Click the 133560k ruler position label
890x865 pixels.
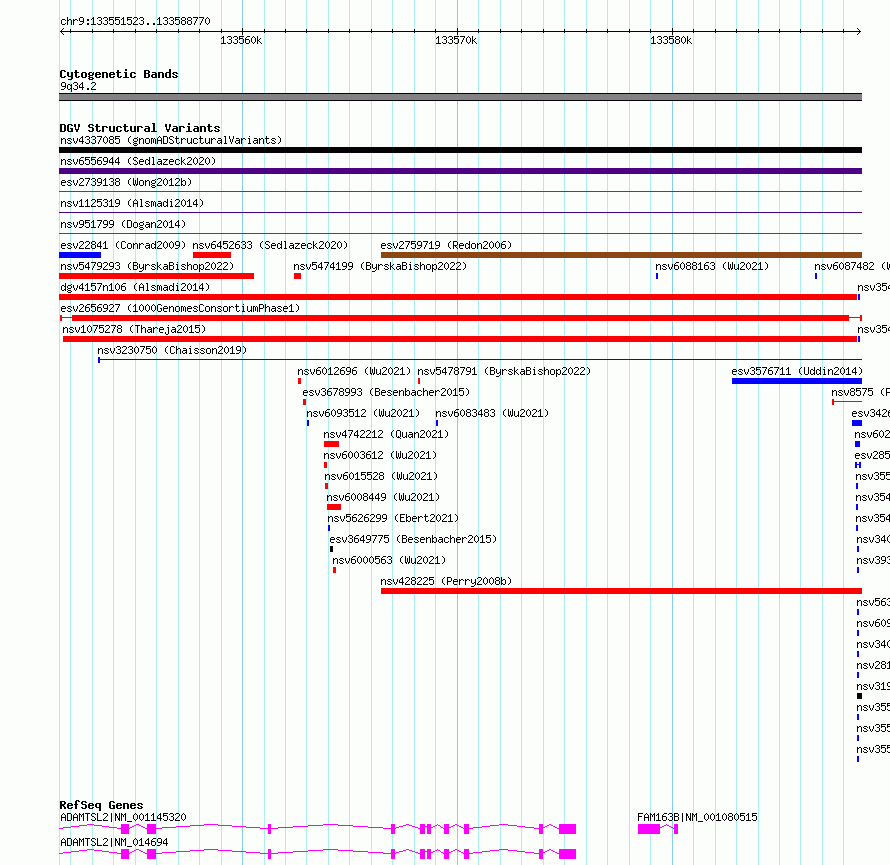[241, 40]
